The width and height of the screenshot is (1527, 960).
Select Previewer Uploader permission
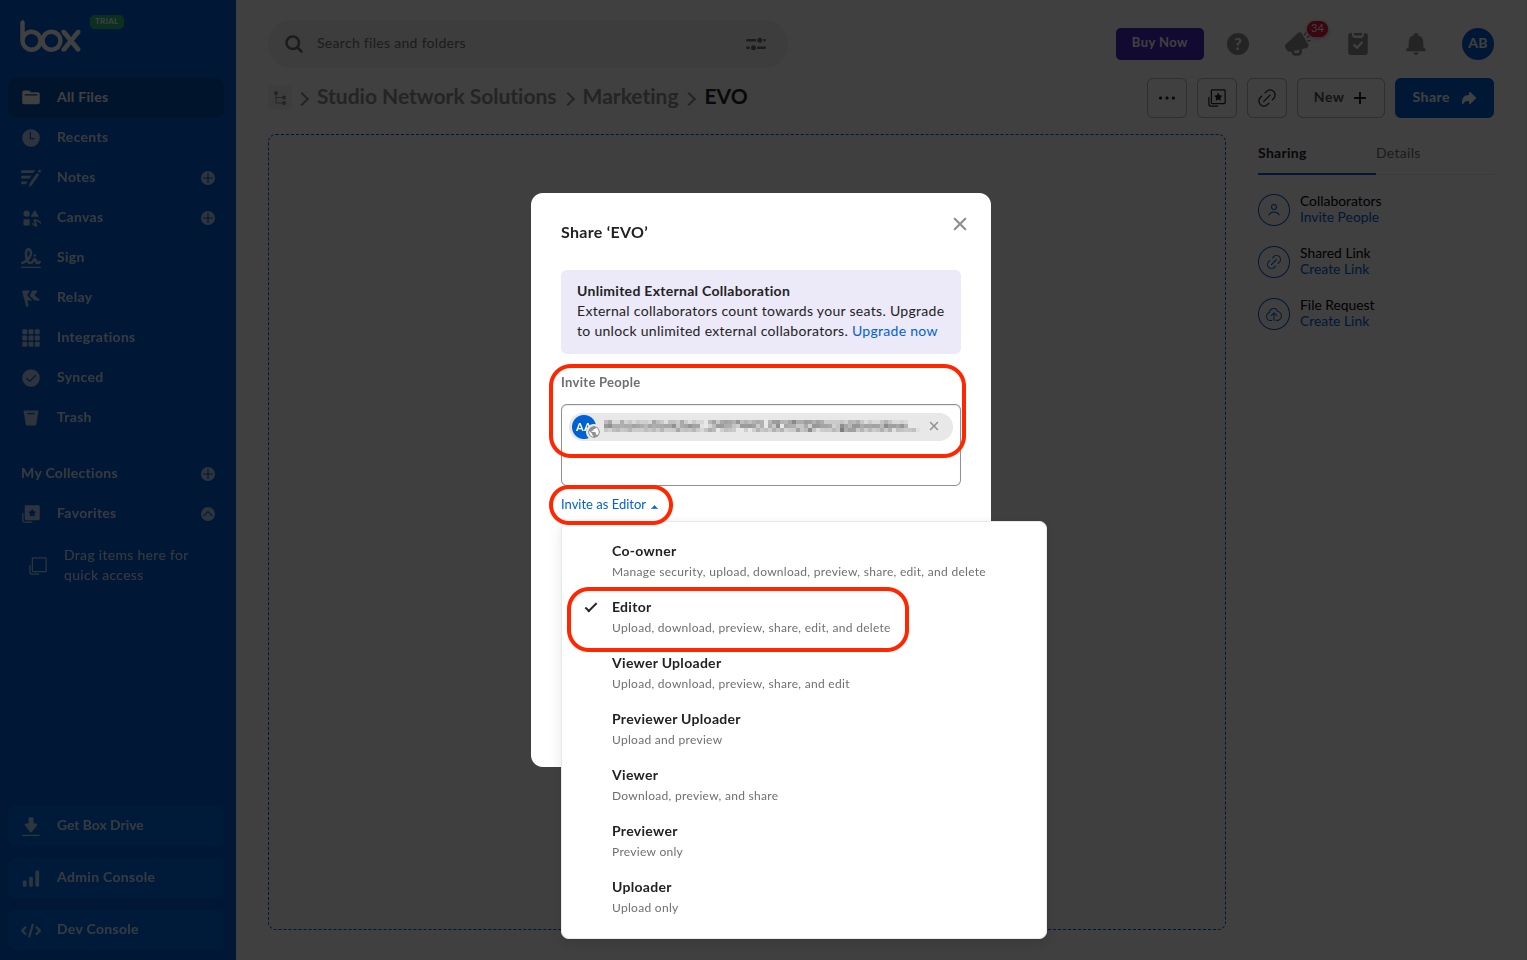(804, 729)
